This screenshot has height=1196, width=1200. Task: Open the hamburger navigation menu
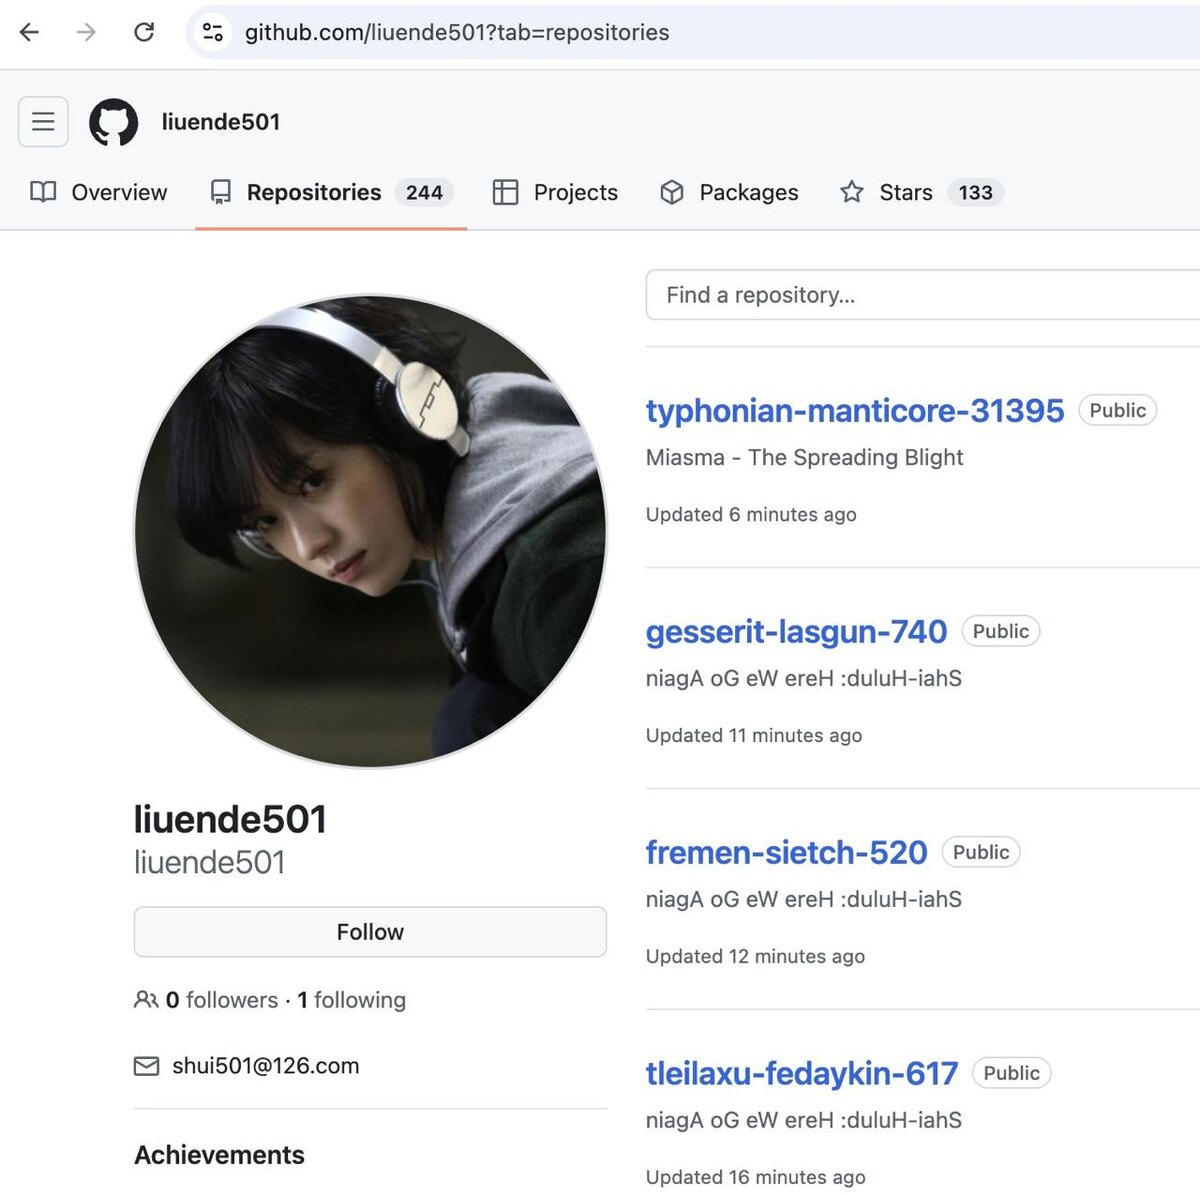click(x=43, y=122)
